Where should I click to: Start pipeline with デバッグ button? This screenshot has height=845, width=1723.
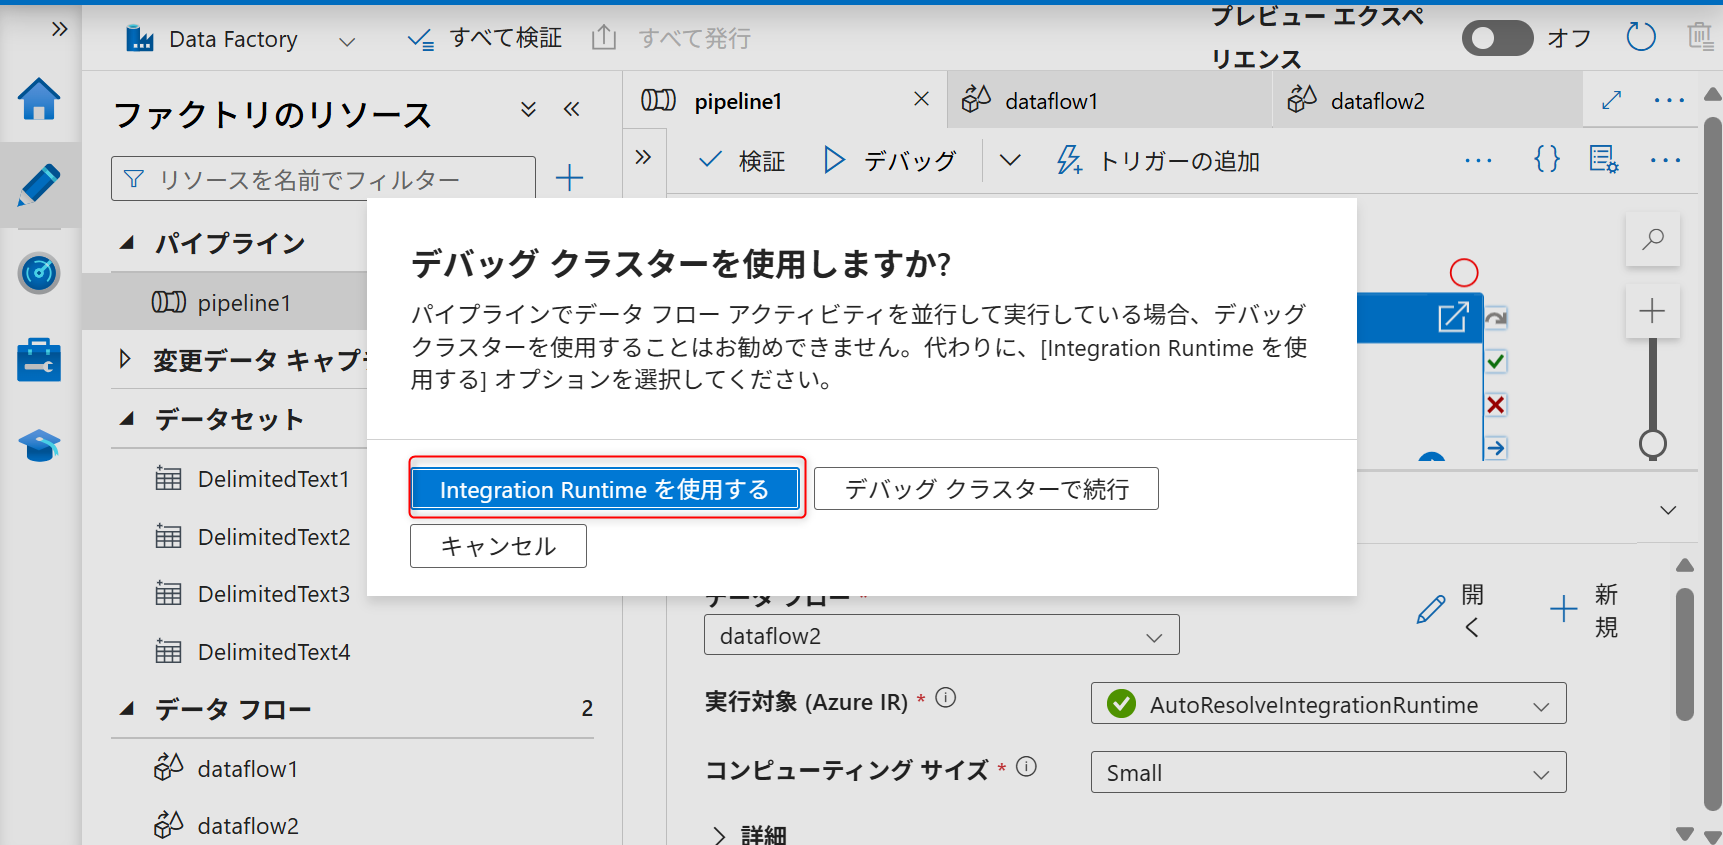pyautogui.click(x=890, y=160)
